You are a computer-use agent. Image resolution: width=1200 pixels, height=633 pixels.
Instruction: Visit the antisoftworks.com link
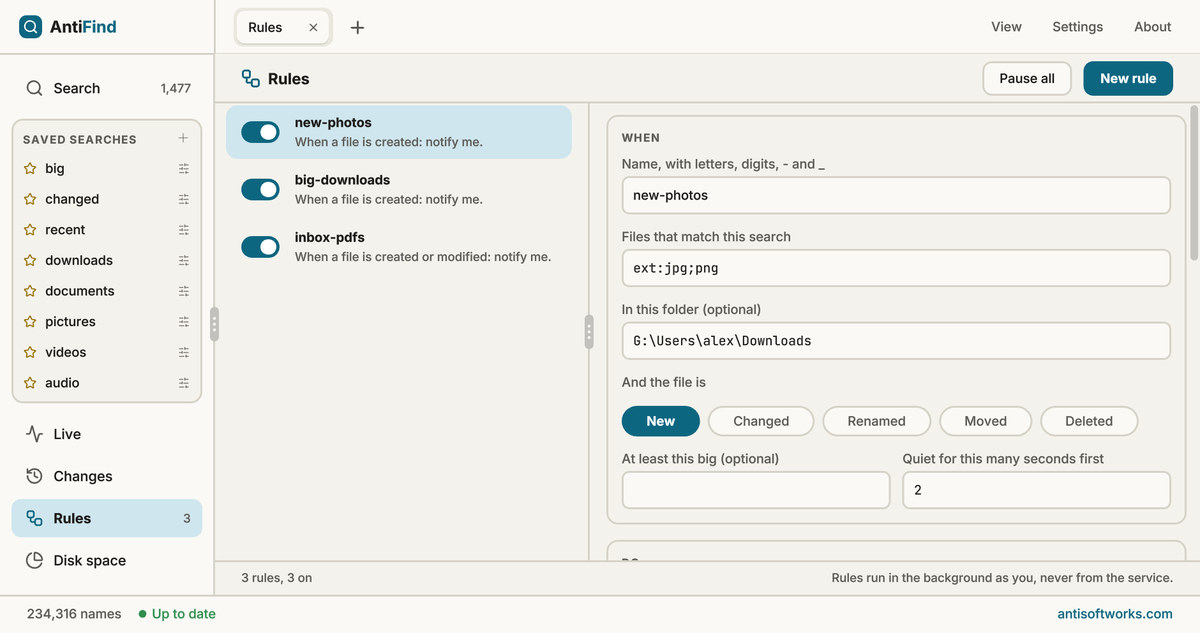pyautogui.click(x=1115, y=614)
